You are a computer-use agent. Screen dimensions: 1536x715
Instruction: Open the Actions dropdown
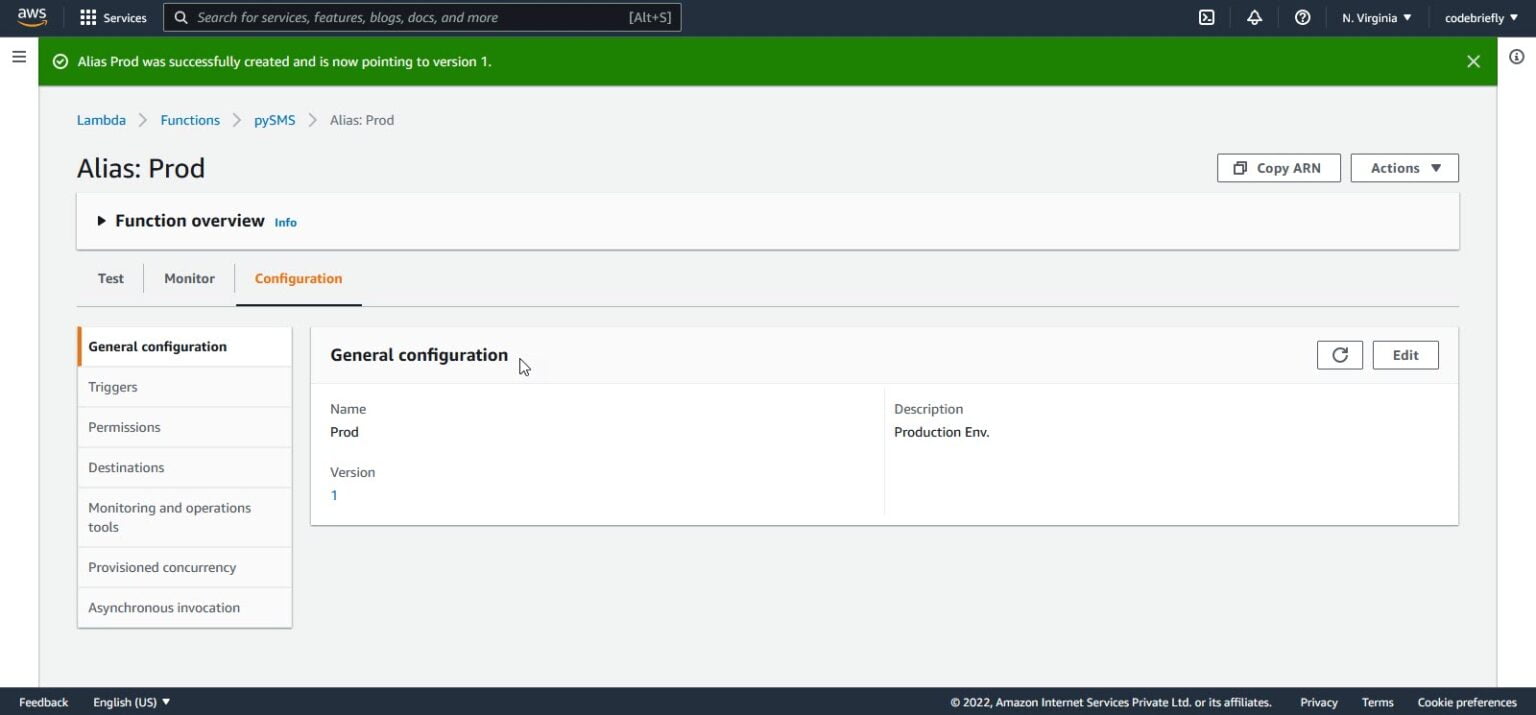tap(1404, 168)
